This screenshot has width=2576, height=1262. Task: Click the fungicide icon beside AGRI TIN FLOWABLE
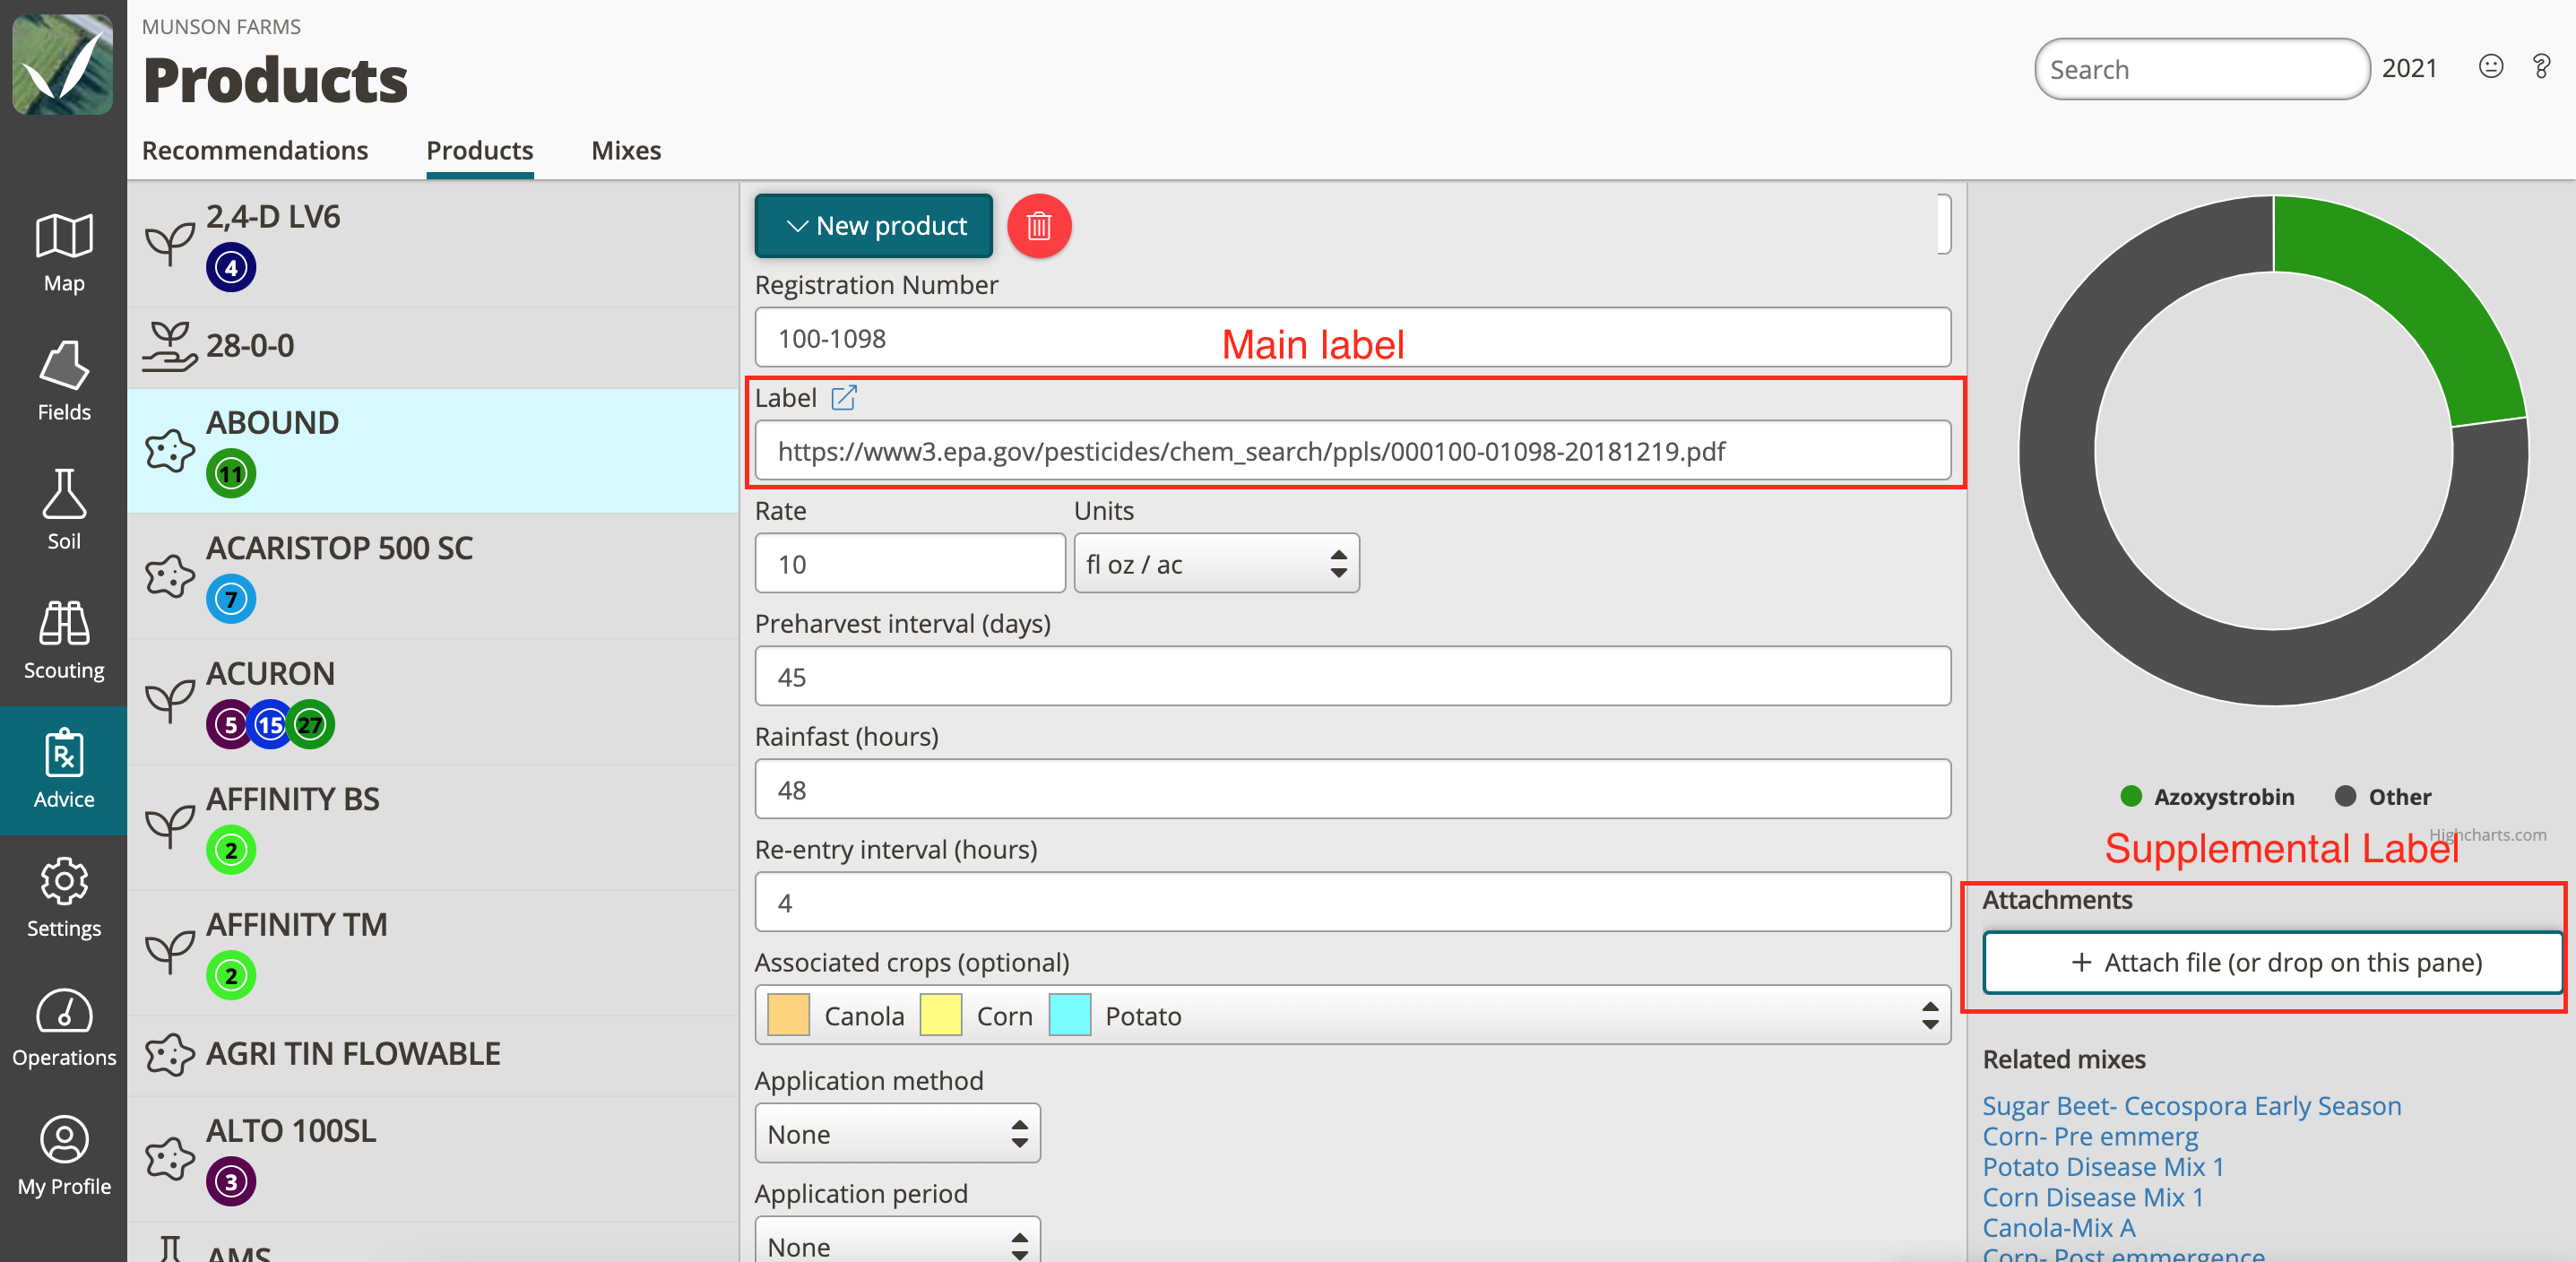[170, 1054]
